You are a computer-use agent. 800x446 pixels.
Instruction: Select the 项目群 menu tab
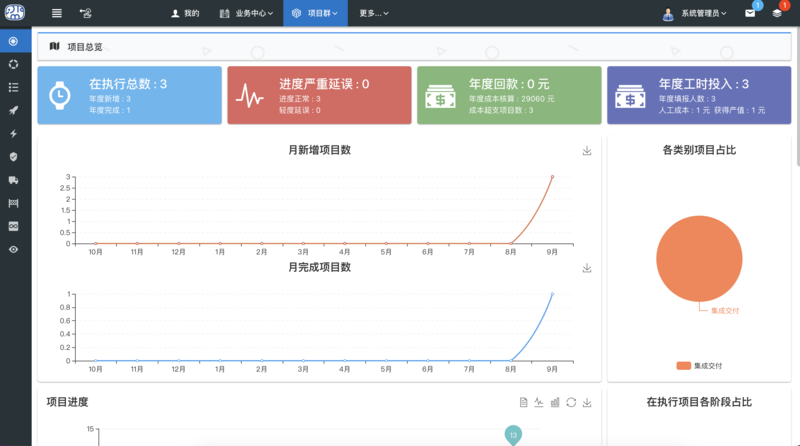[x=312, y=13]
